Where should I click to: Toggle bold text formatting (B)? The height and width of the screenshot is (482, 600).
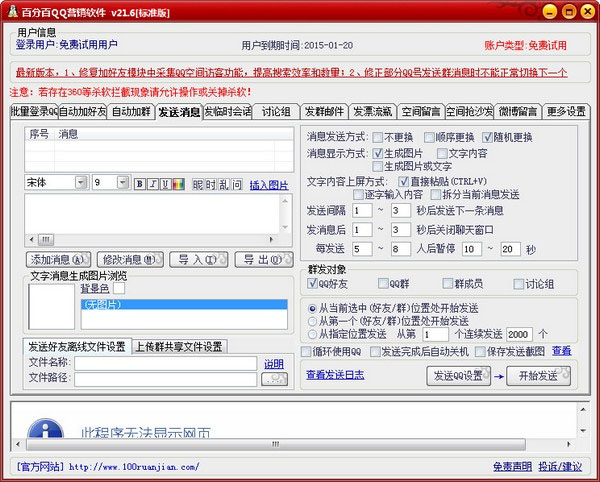[x=138, y=184]
